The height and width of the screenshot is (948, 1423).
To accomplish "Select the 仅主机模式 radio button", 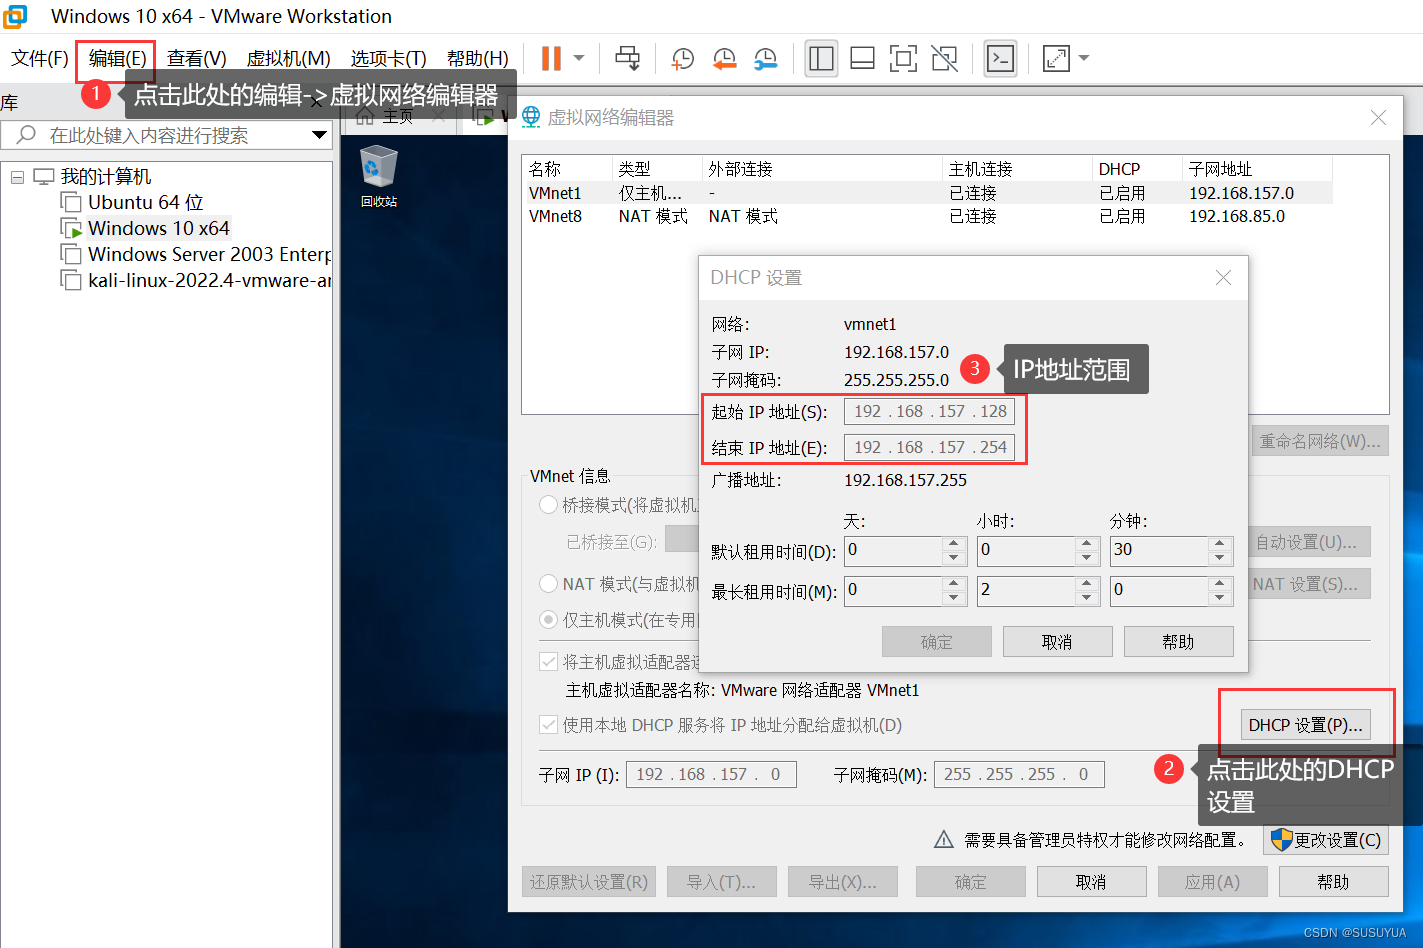I will coord(548,620).
